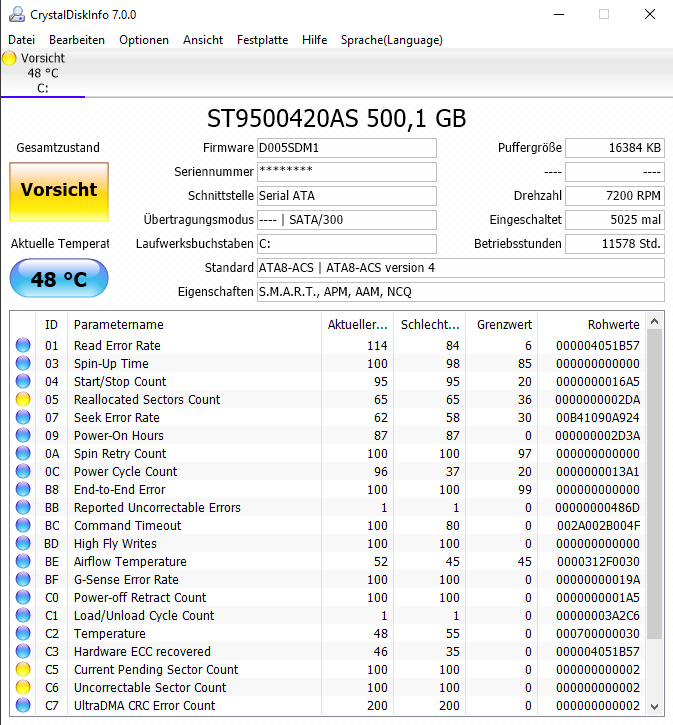Click the Eigenschaften S.M.A.R.T. field
This screenshot has width=673, height=725.
pyautogui.click(x=460, y=292)
